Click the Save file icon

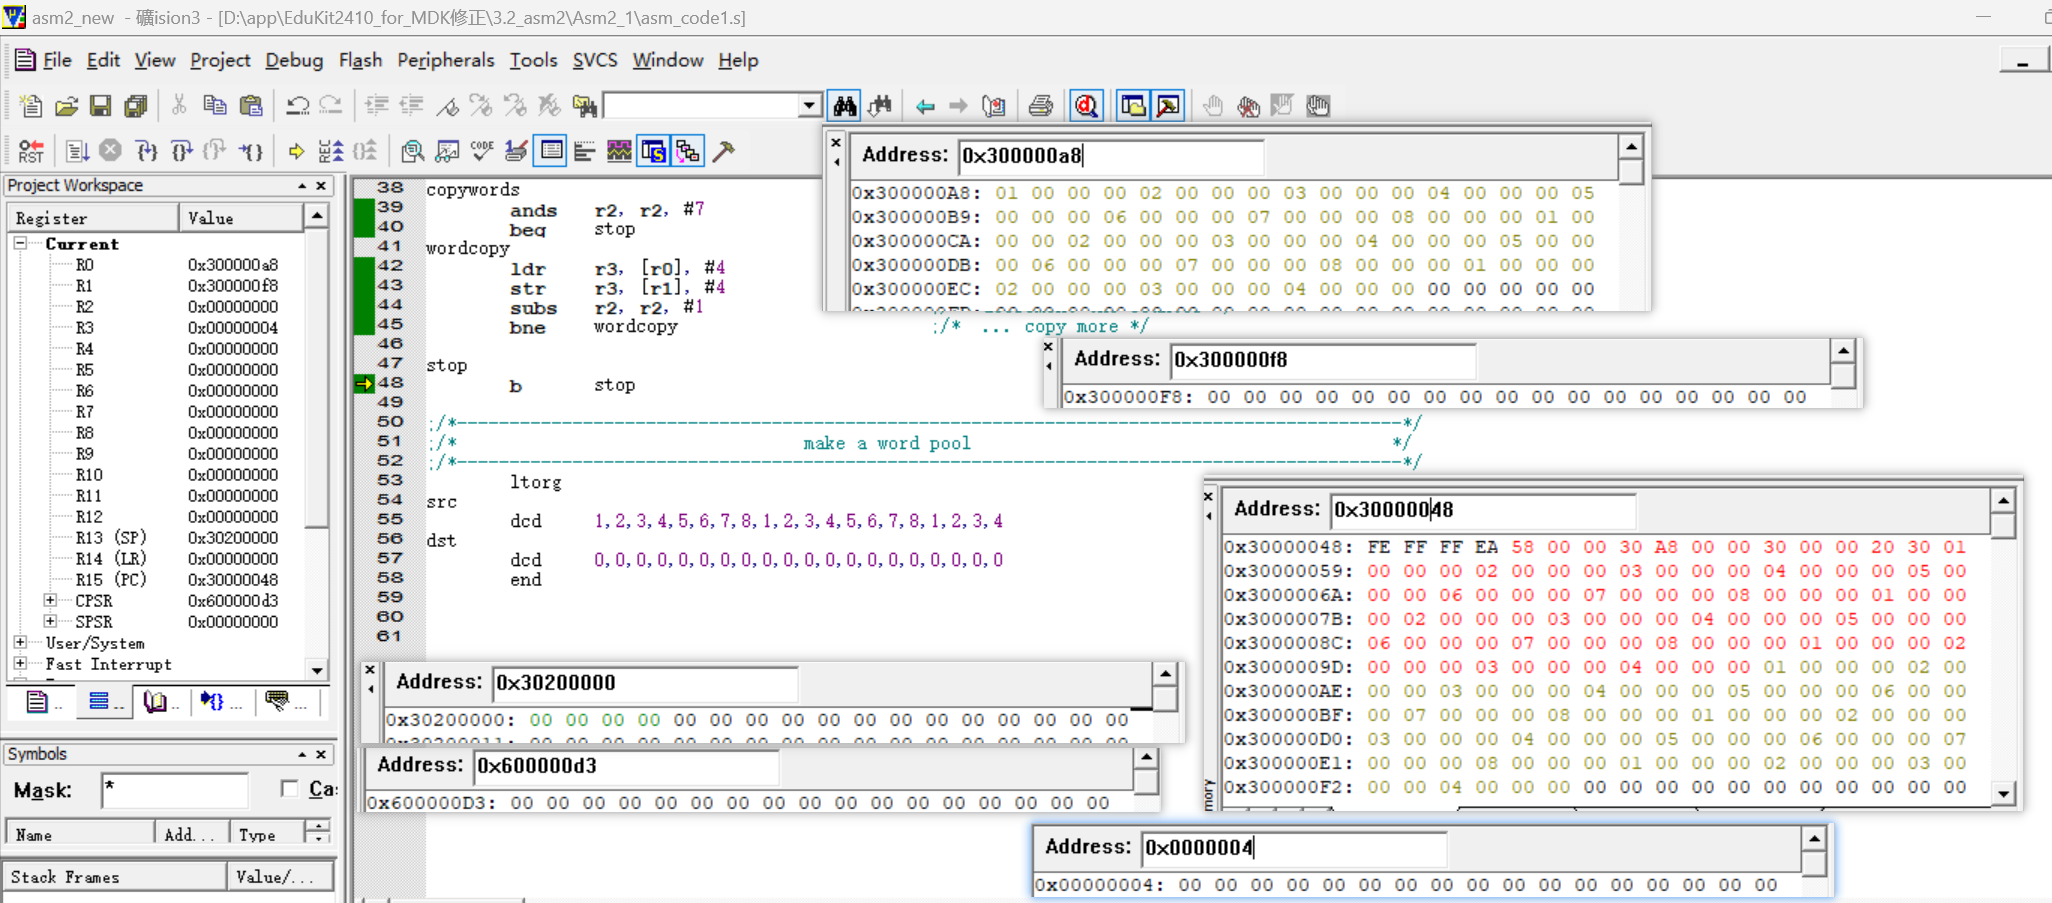pyautogui.click(x=100, y=106)
